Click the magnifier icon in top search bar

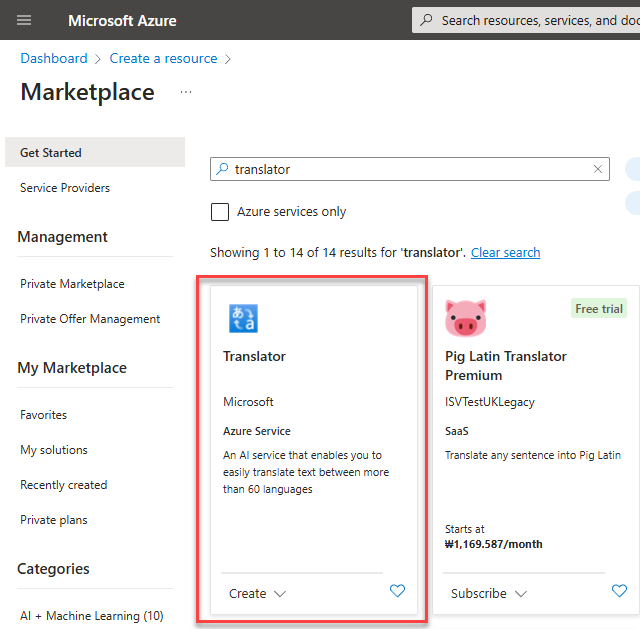(x=427, y=20)
